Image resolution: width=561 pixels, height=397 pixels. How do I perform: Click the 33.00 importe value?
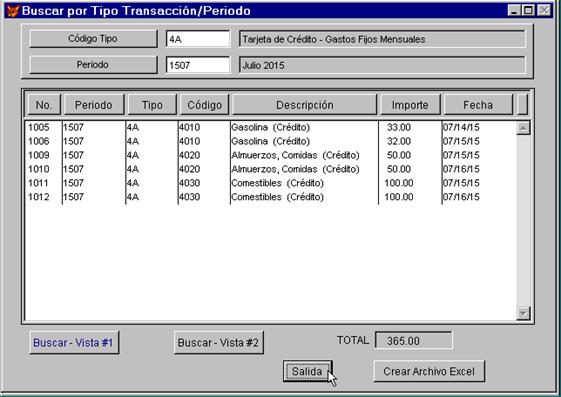click(x=399, y=127)
